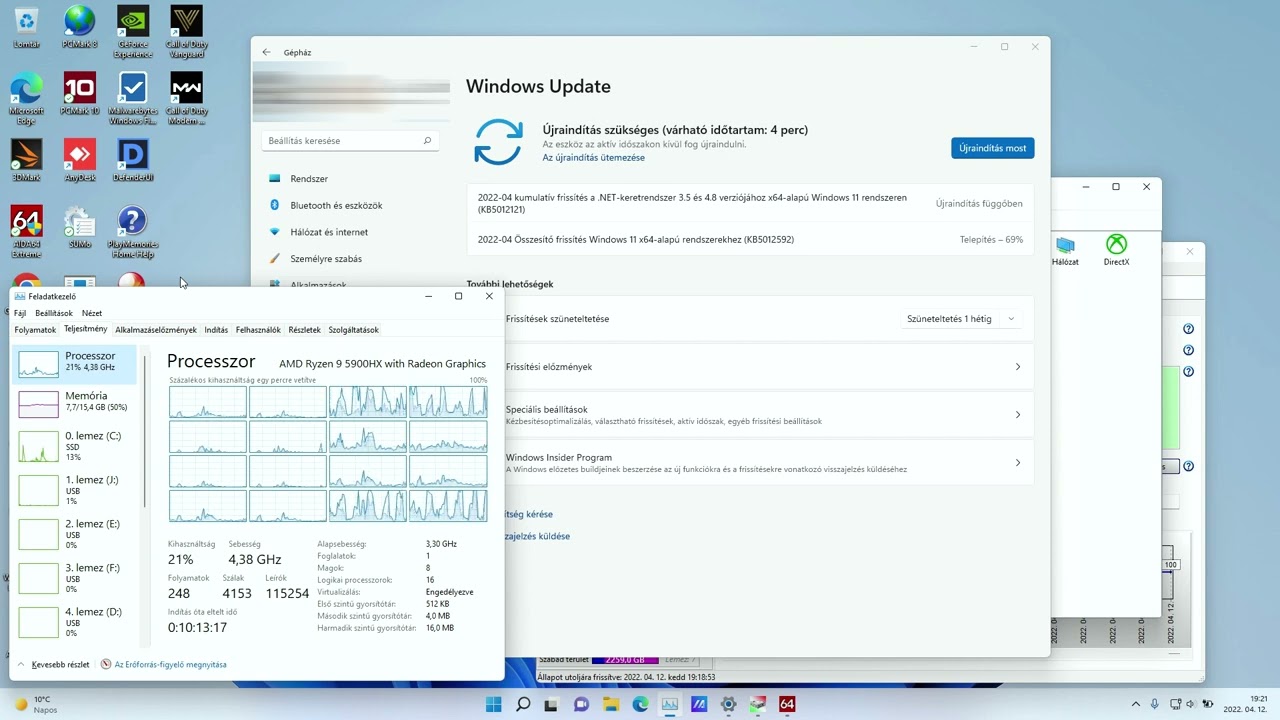Open Call of Duty Vanguard desktop shortcut

(187, 32)
